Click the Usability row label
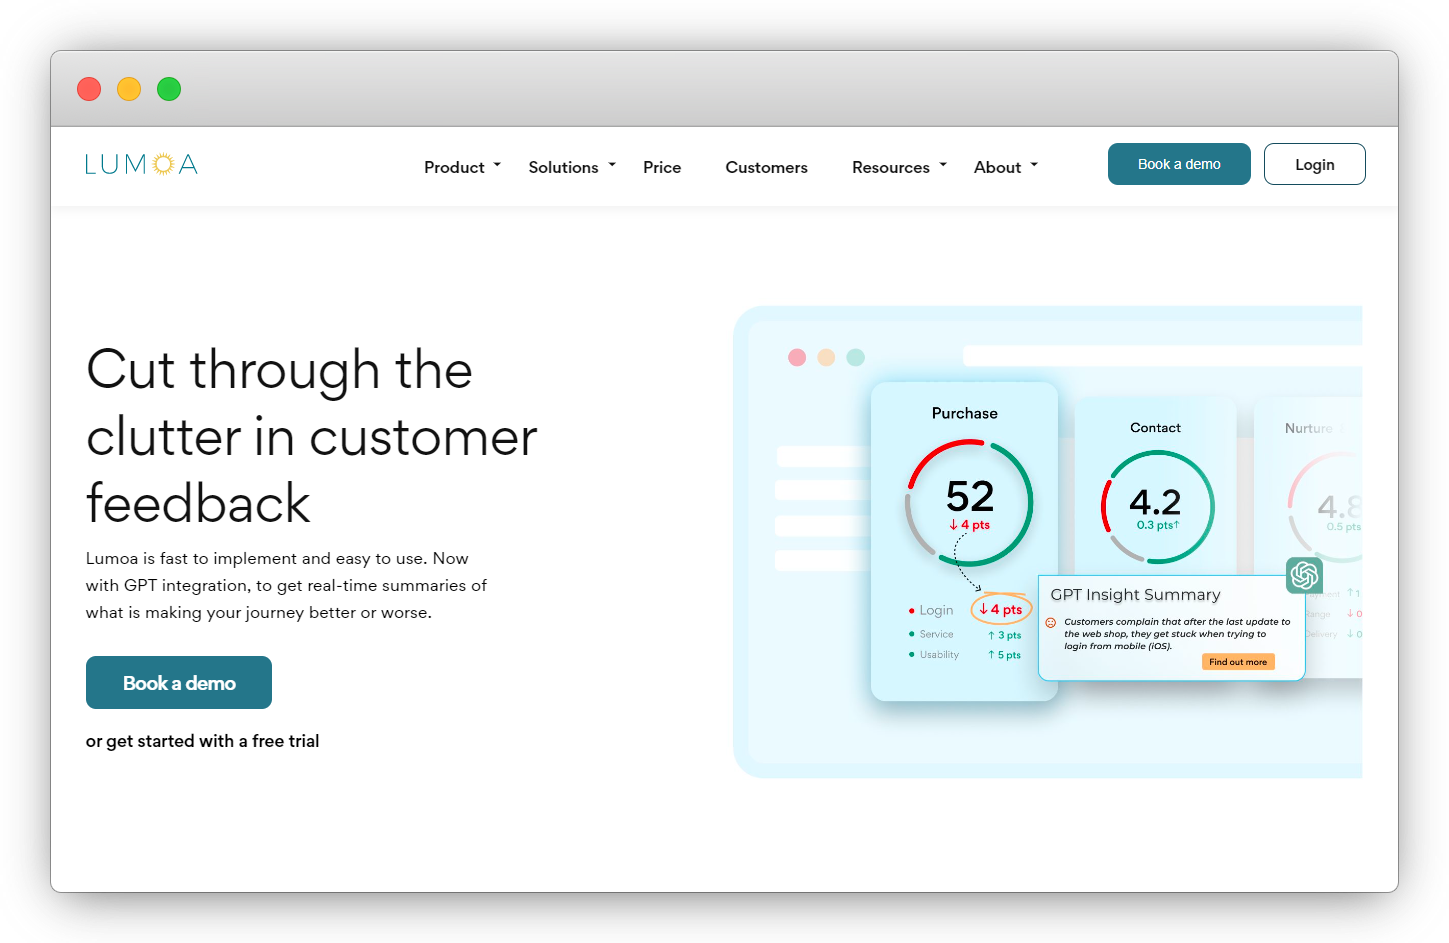The height and width of the screenshot is (943, 1449). 939,654
